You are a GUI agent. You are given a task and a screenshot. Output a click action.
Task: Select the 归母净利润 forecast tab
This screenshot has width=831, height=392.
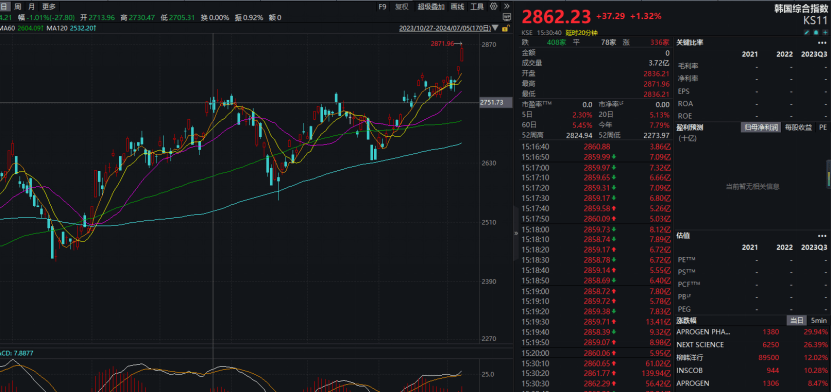click(761, 127)
